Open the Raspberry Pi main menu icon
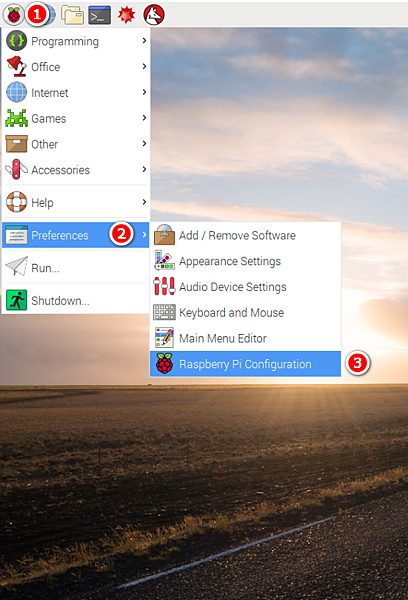 coord(14,15)
